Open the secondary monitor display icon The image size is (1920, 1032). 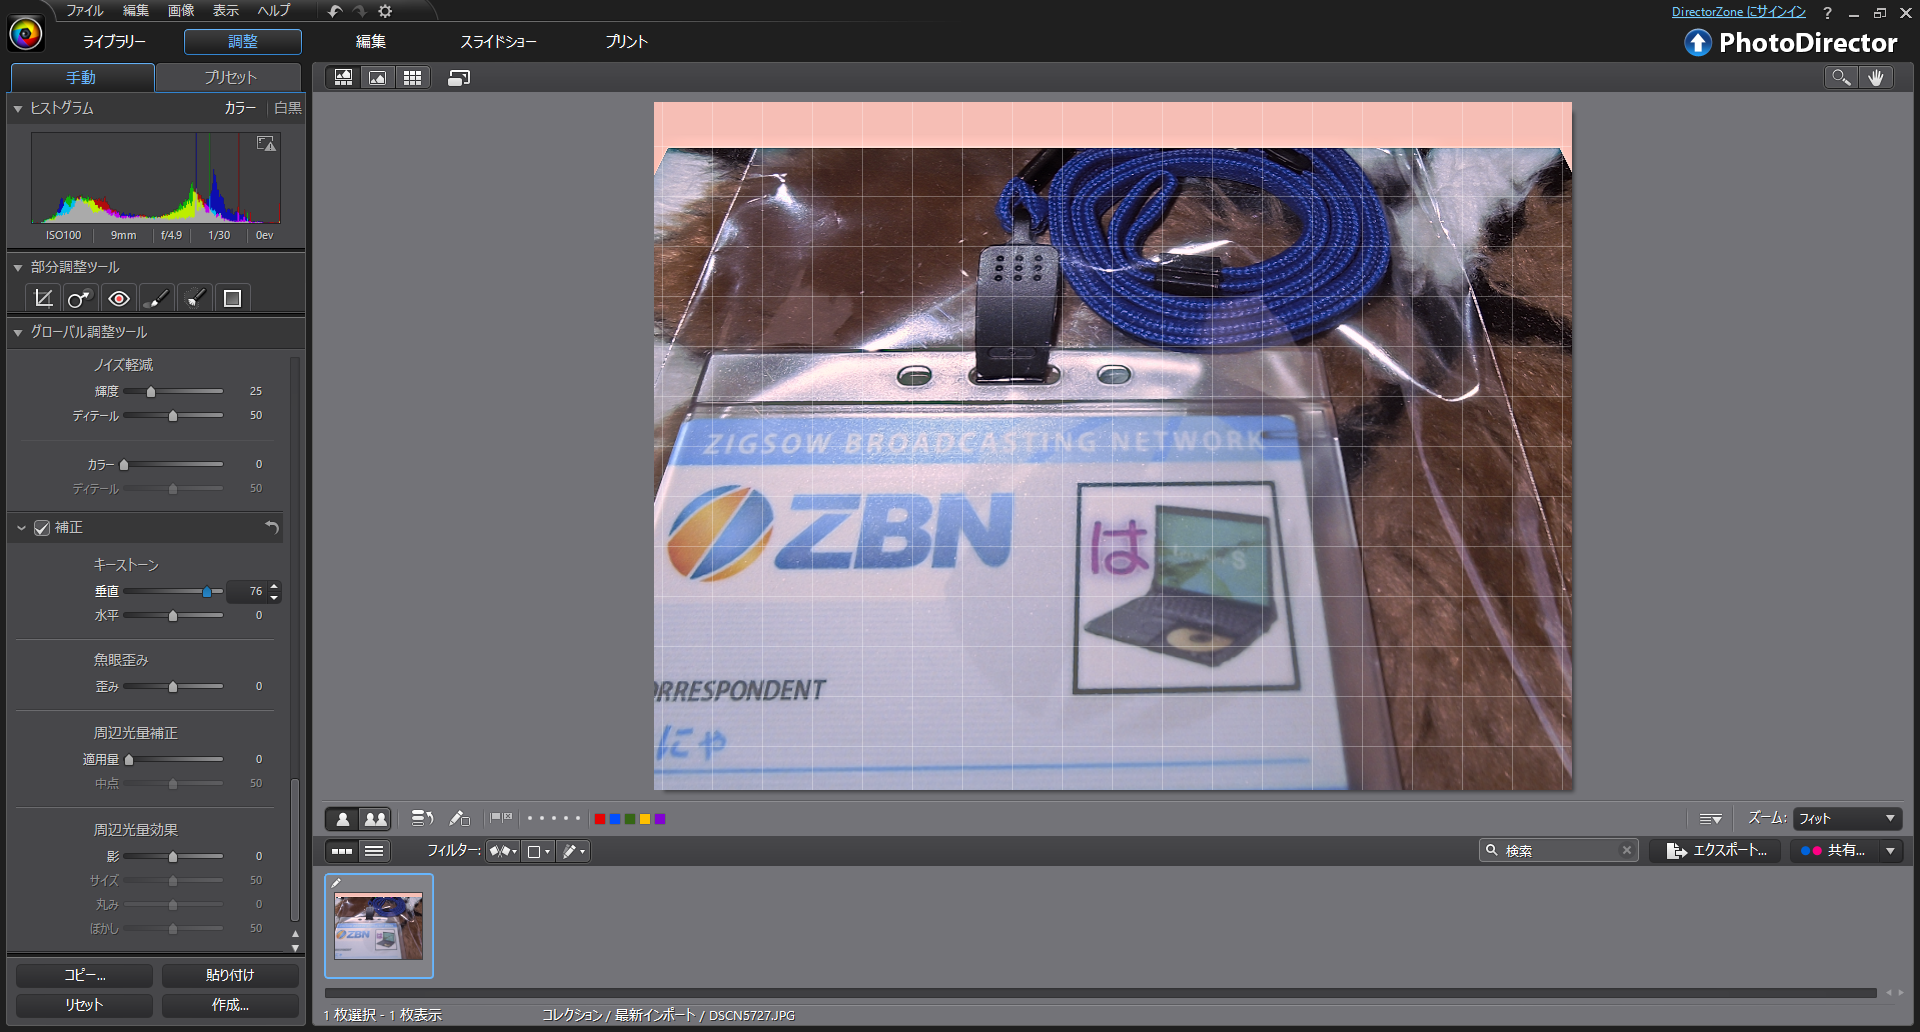(459, 78)
